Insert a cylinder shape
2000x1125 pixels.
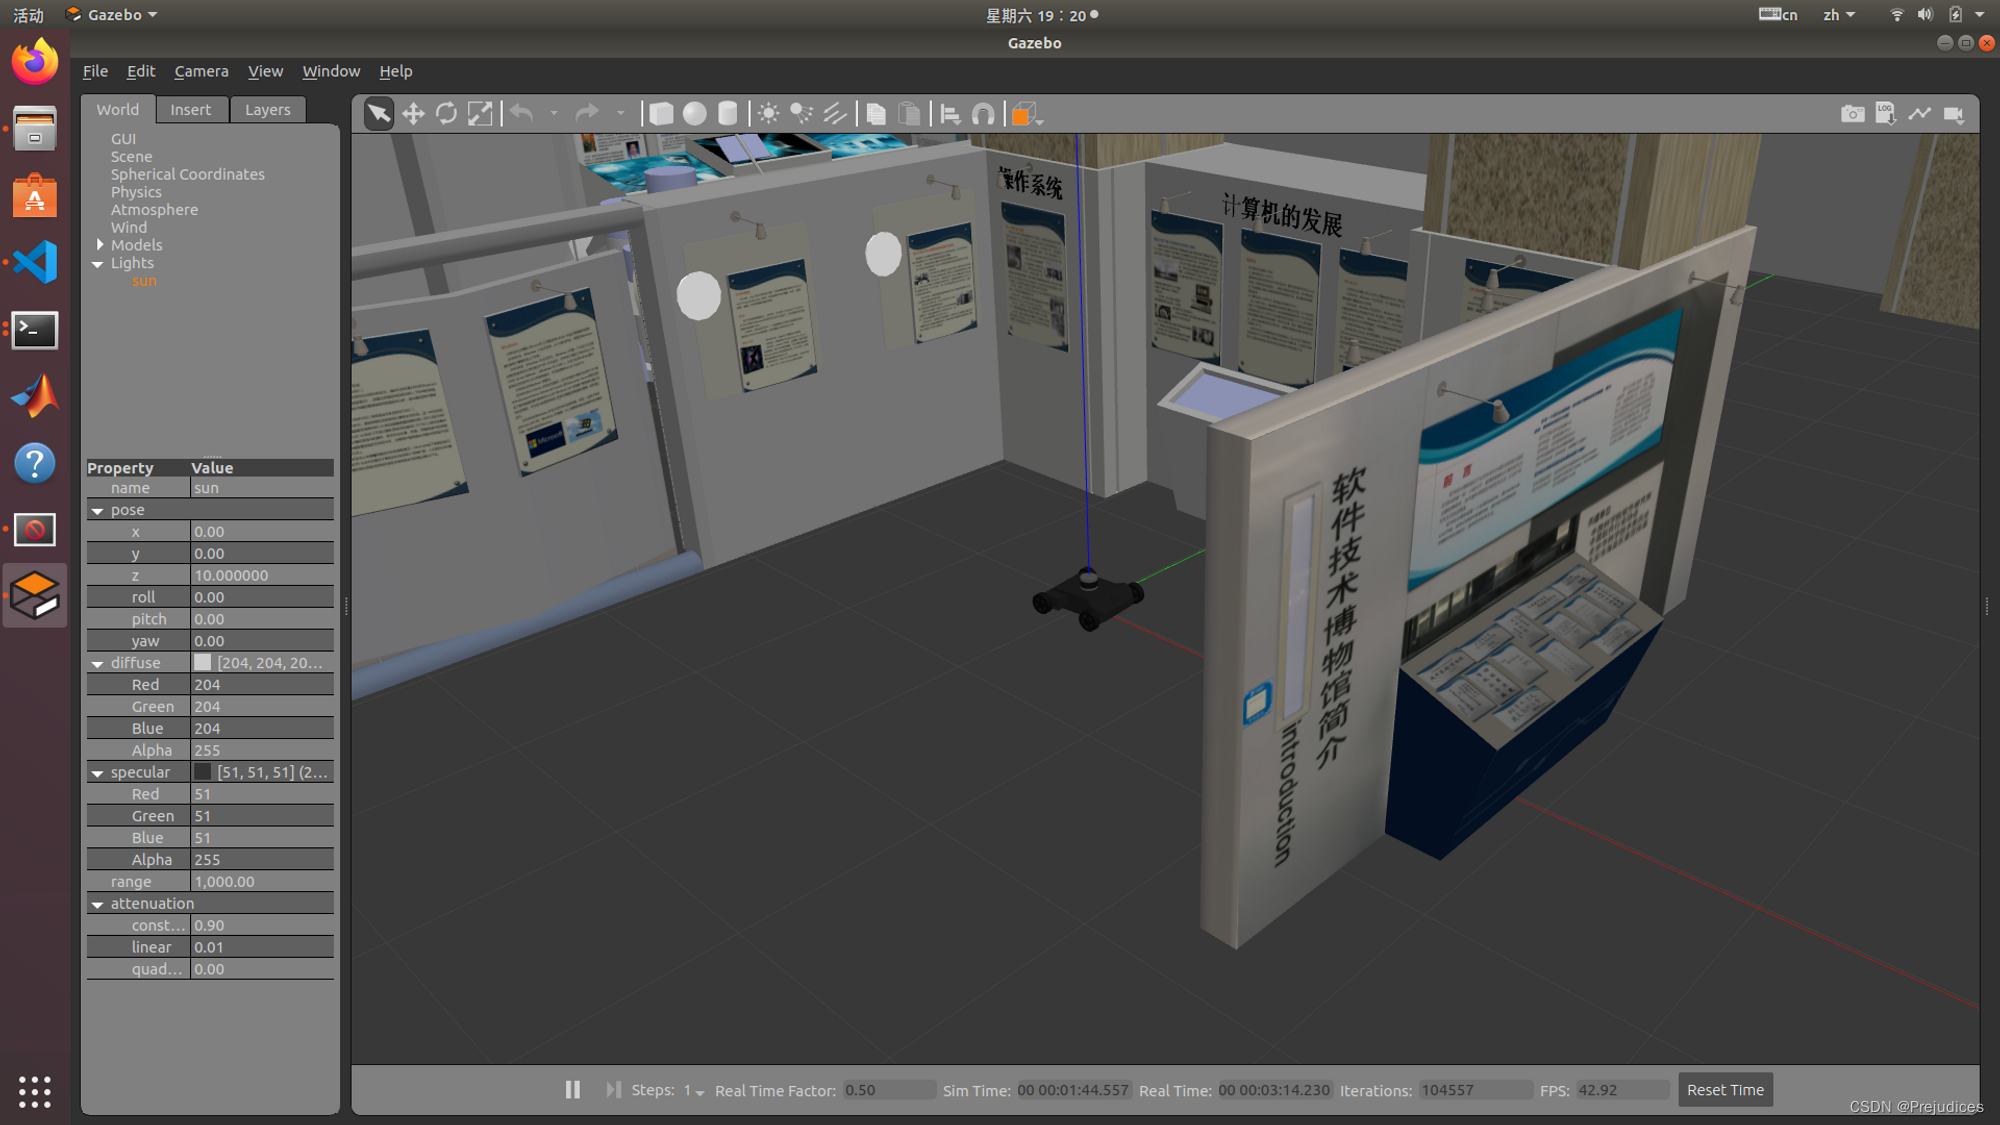coord(728,114)
